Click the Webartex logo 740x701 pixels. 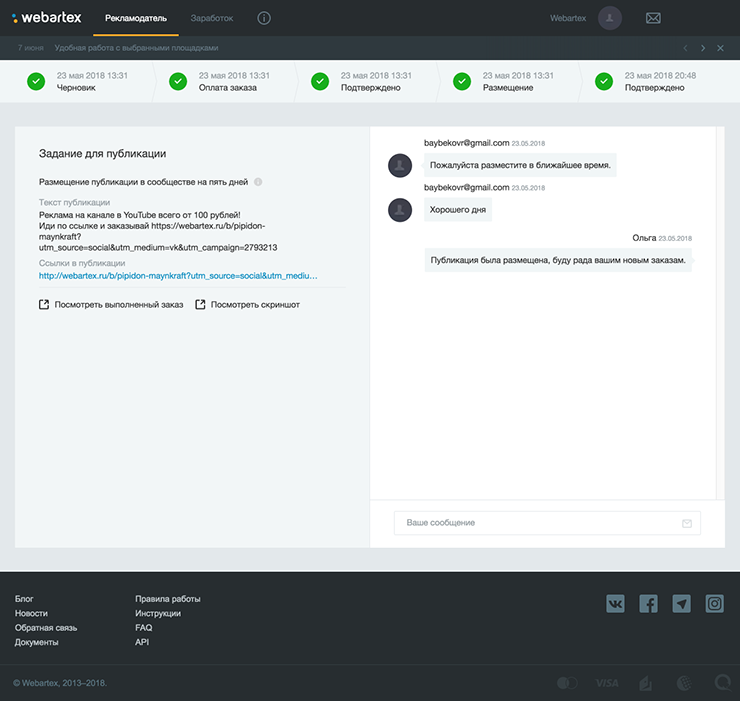pyautogui.click(x=47, y=18)
